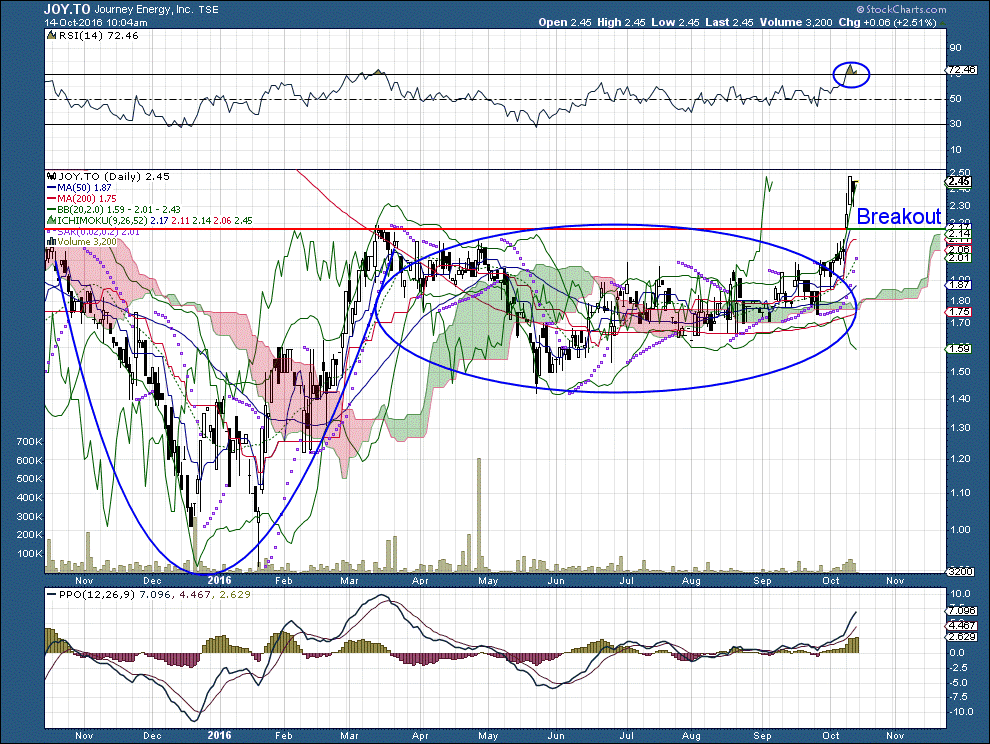Click the High 2.45 value in header

(621, 23)
